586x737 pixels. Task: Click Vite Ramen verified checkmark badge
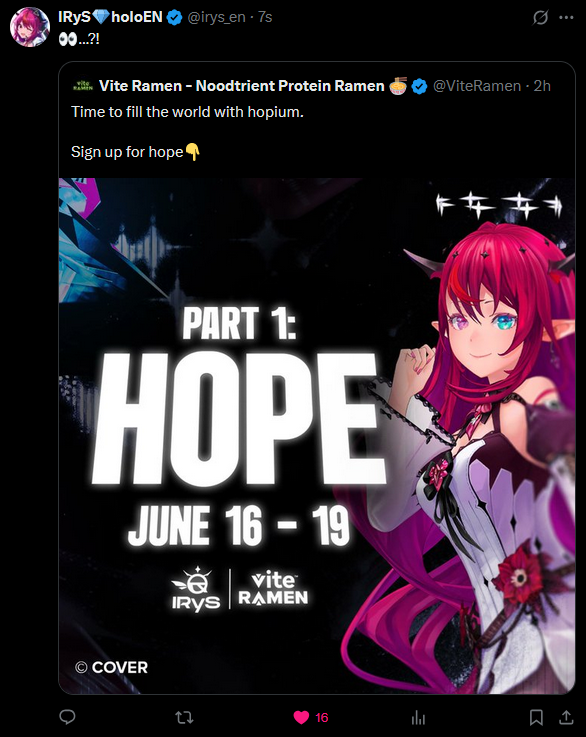click(x=419, y=86)
